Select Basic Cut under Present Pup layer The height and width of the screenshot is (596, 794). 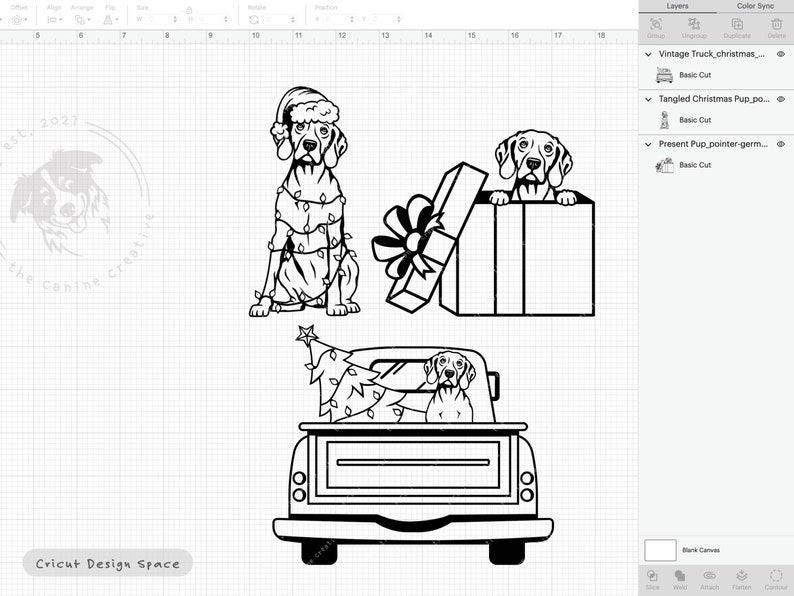tap(695, 165)
